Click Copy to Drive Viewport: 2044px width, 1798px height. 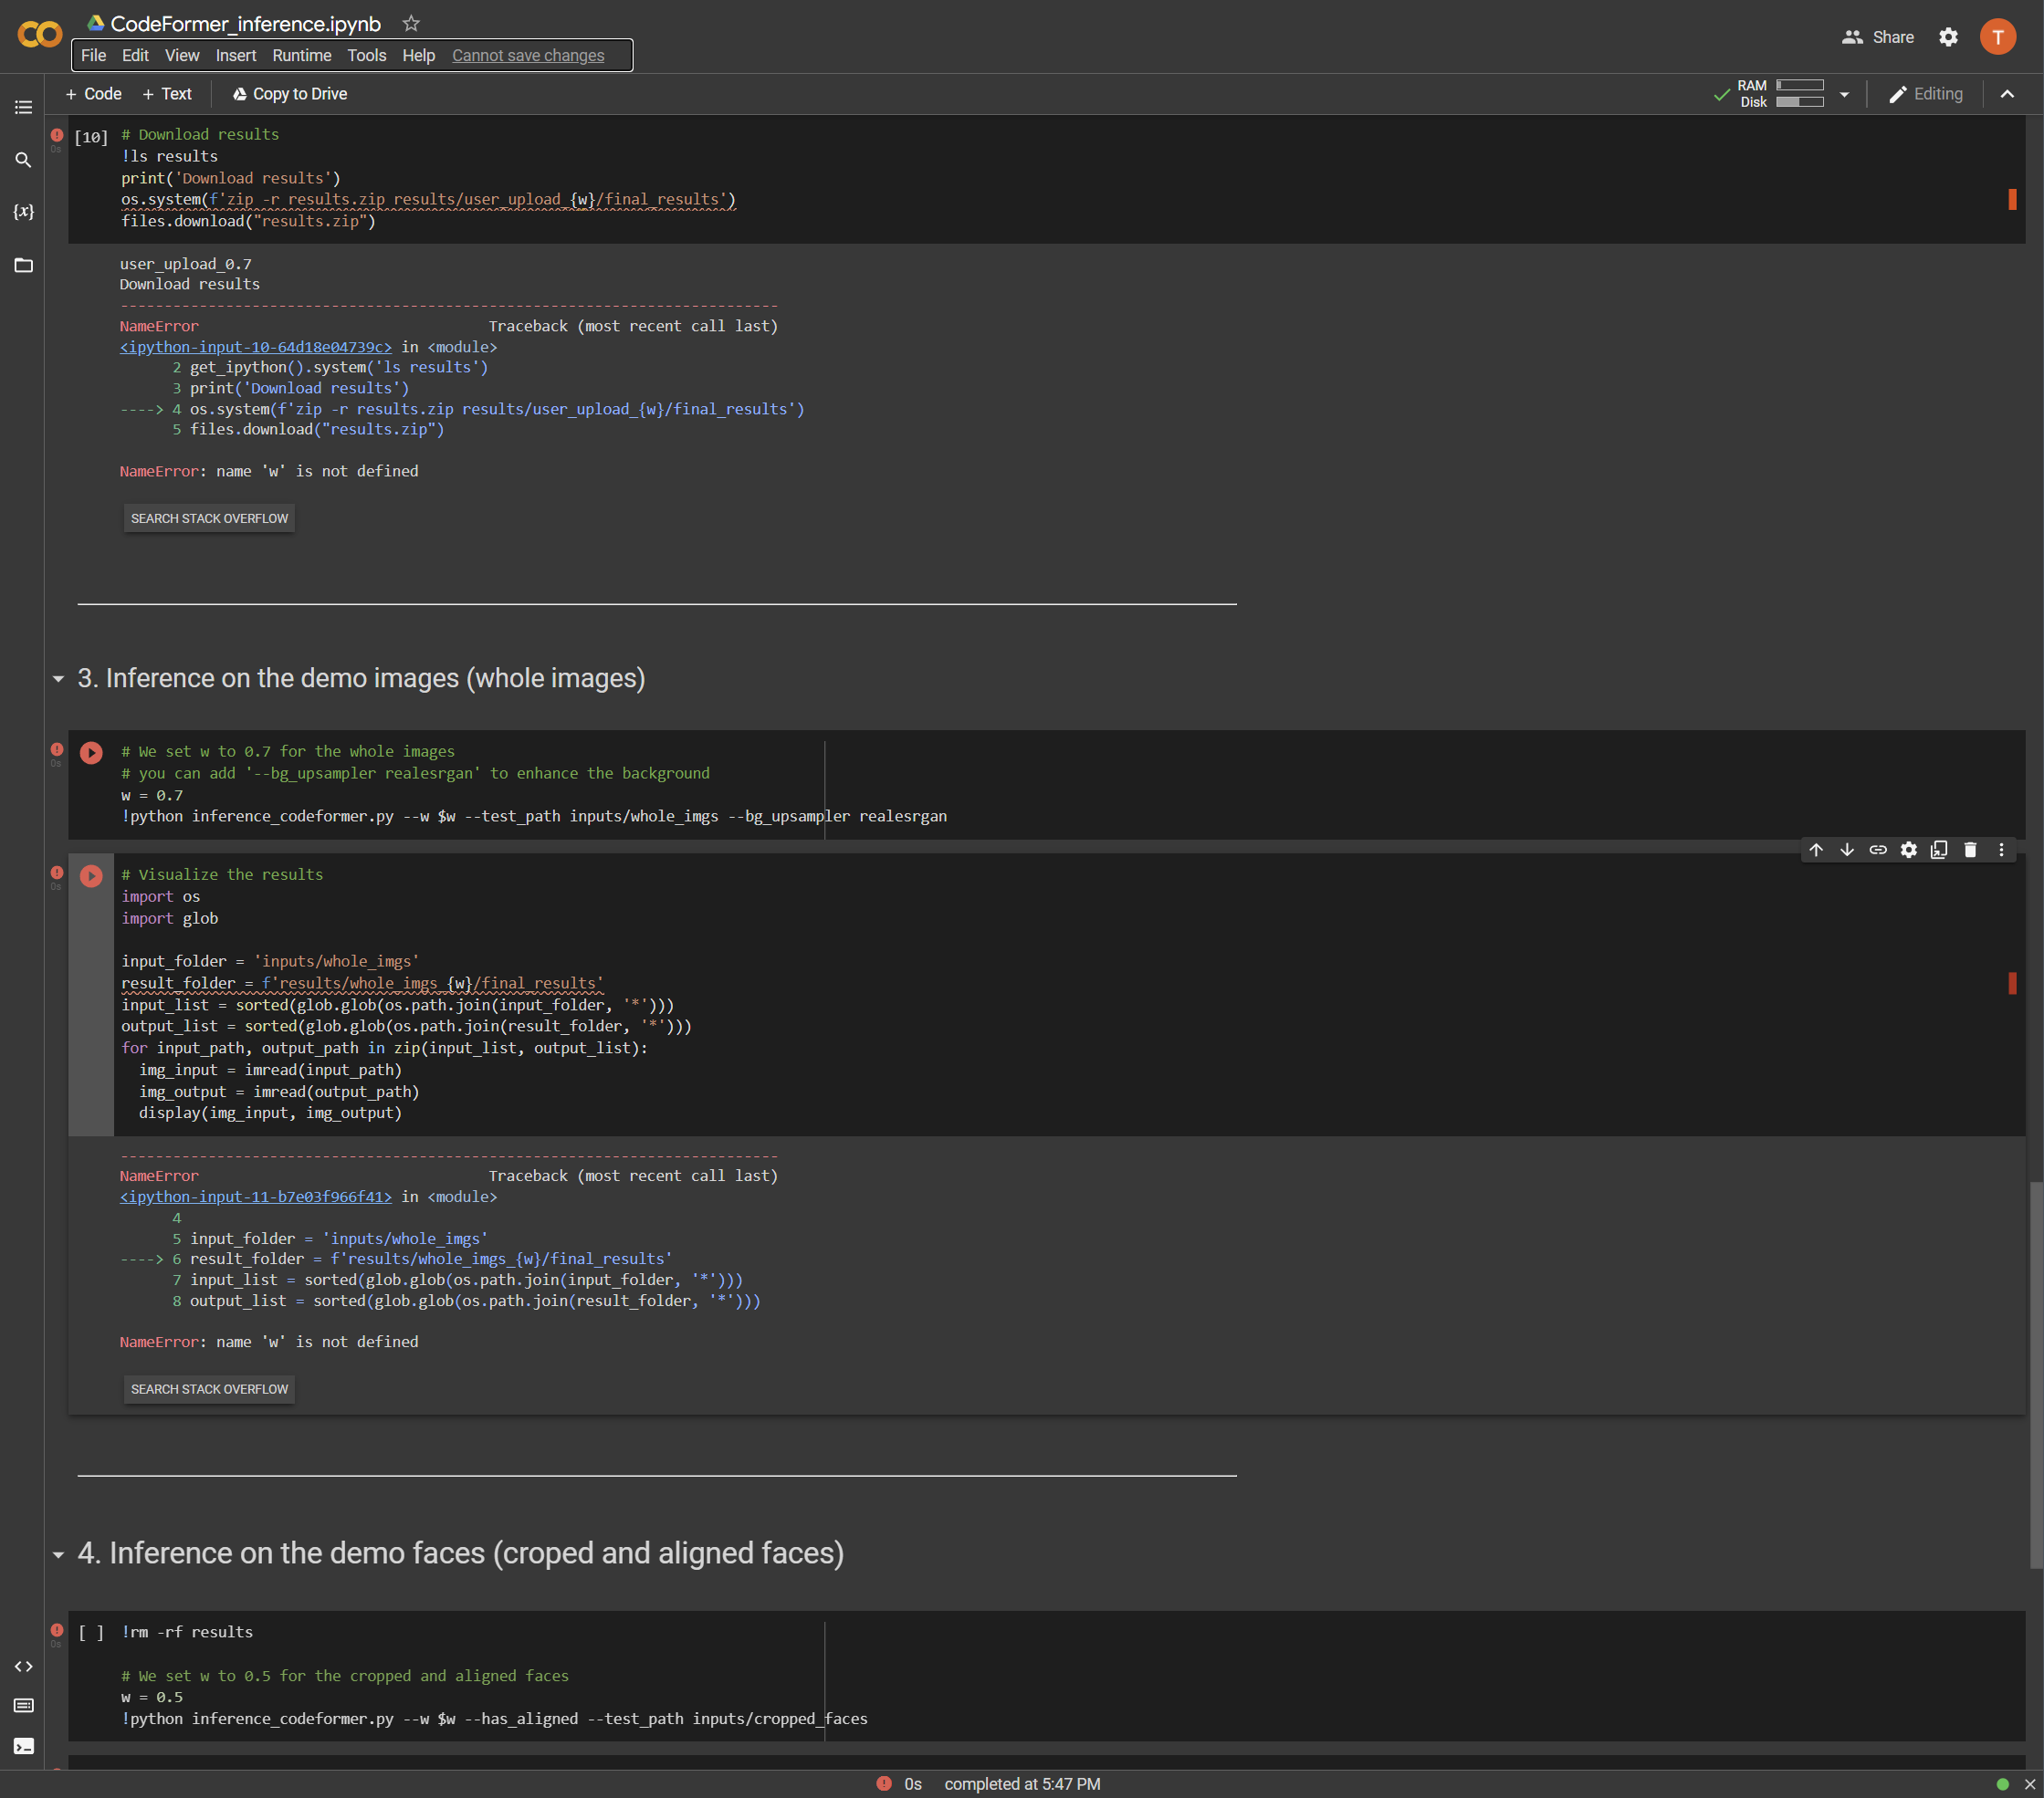click(289, 93)
